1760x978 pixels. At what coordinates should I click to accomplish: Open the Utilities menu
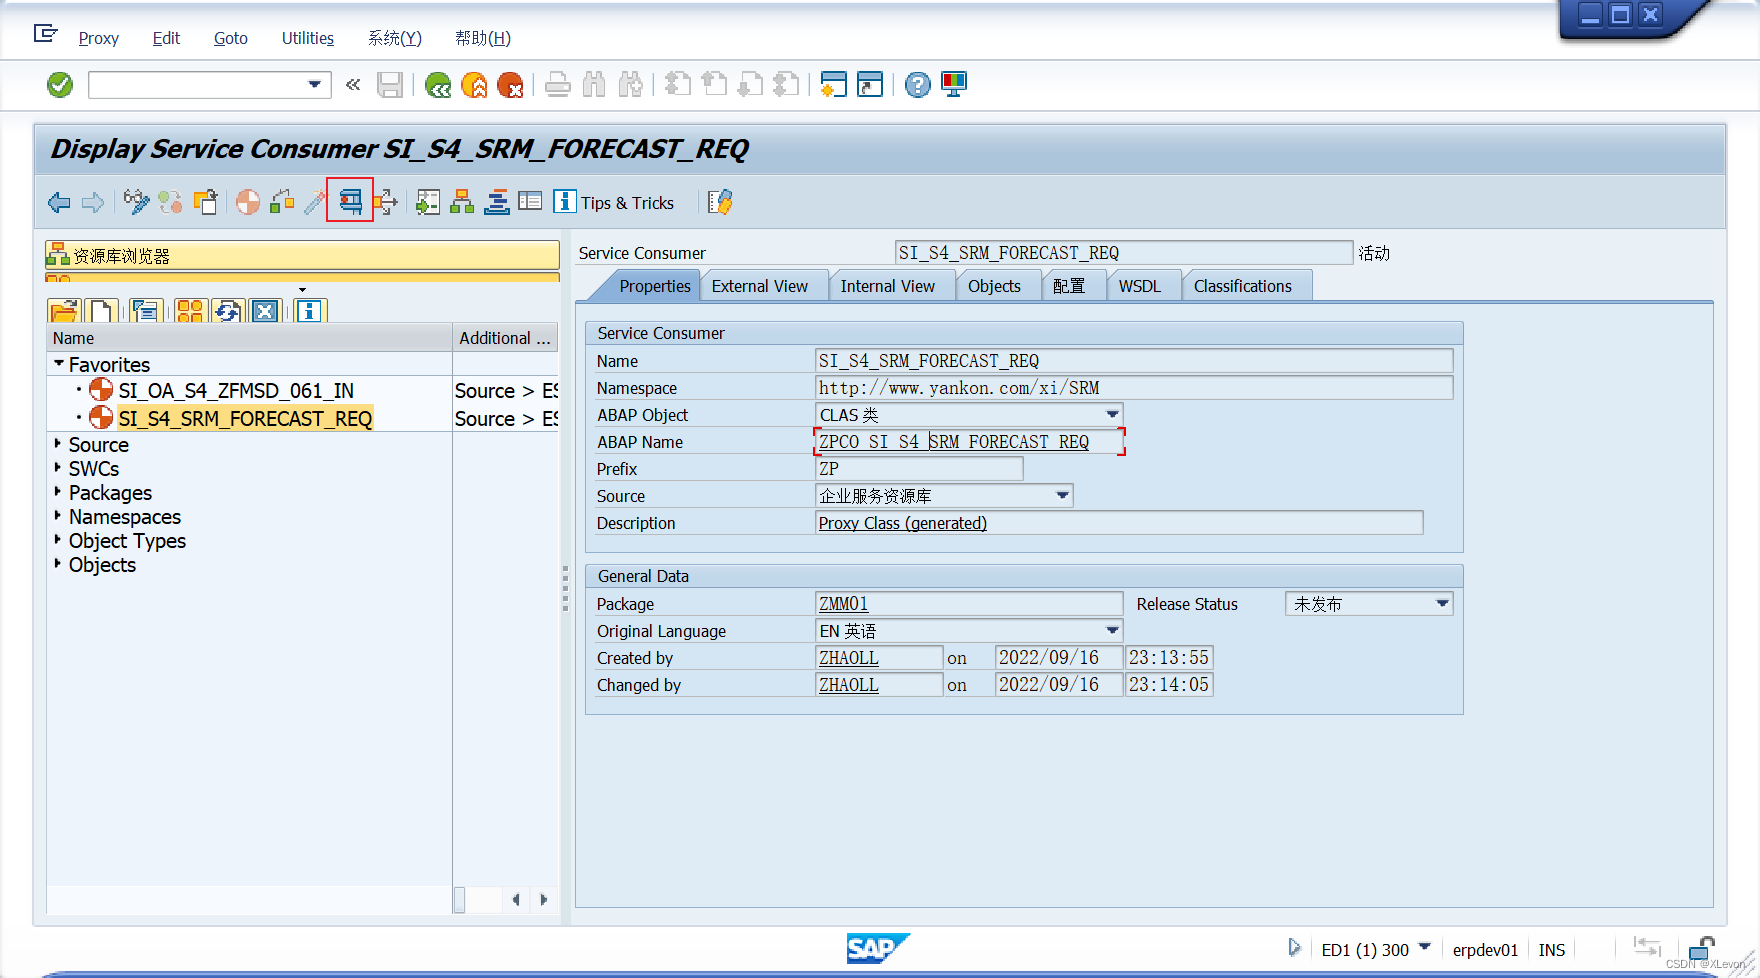pyautogui.click(x=307, y=38)
